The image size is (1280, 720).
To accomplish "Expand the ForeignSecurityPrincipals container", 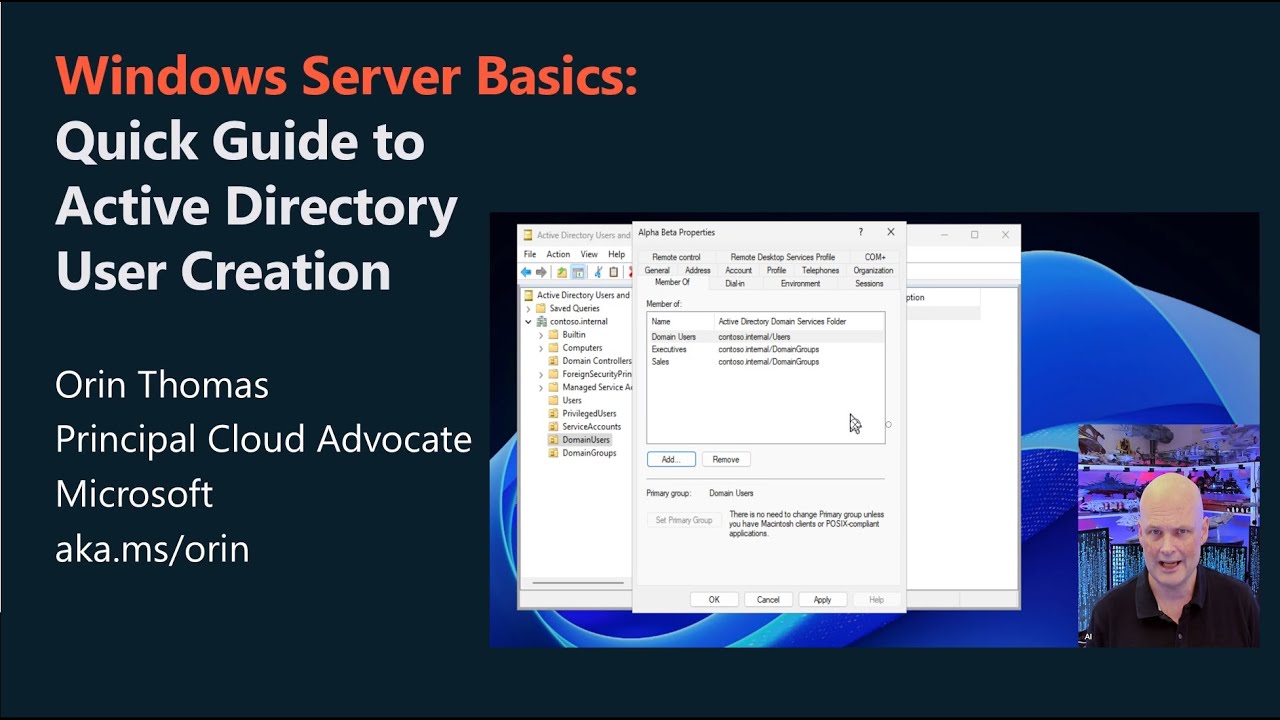I will tap(541, 374).
